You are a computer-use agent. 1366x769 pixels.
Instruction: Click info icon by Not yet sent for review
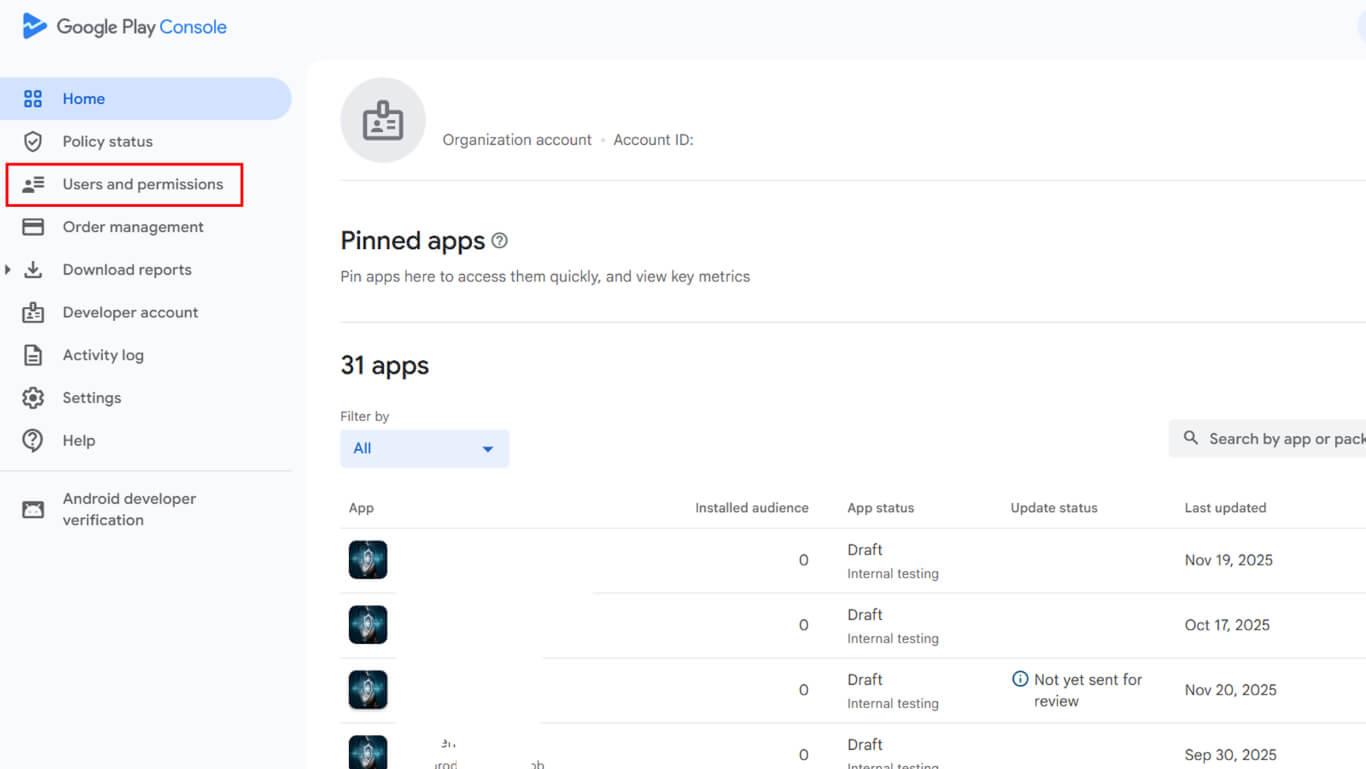tap(1020, 679)
